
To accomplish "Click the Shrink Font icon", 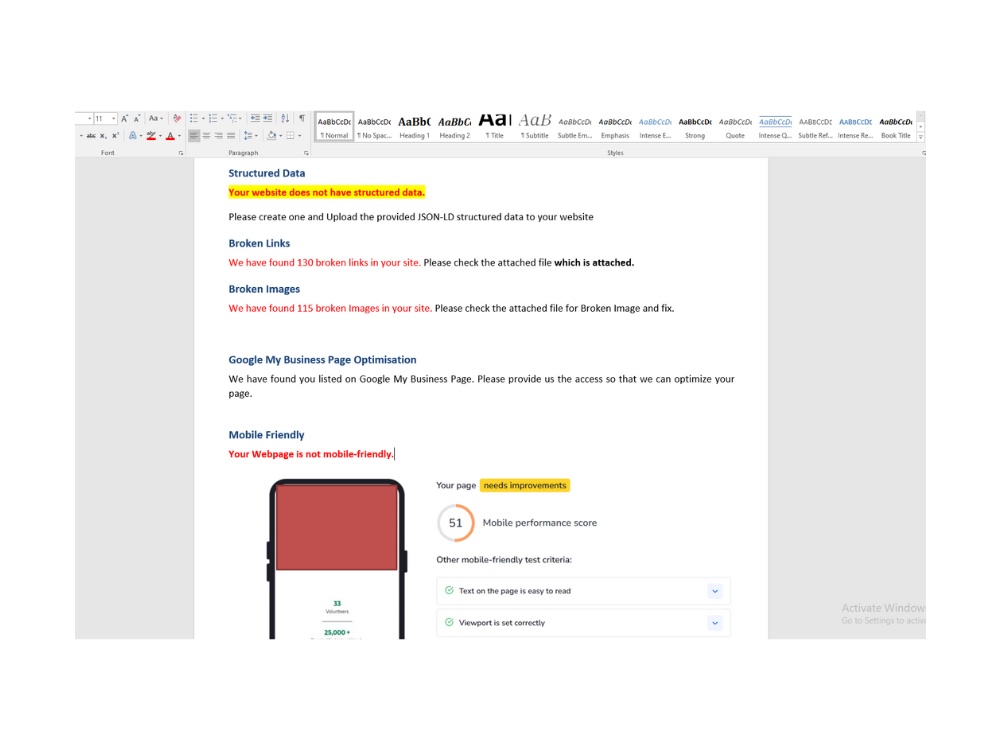I will click(136, 119).
